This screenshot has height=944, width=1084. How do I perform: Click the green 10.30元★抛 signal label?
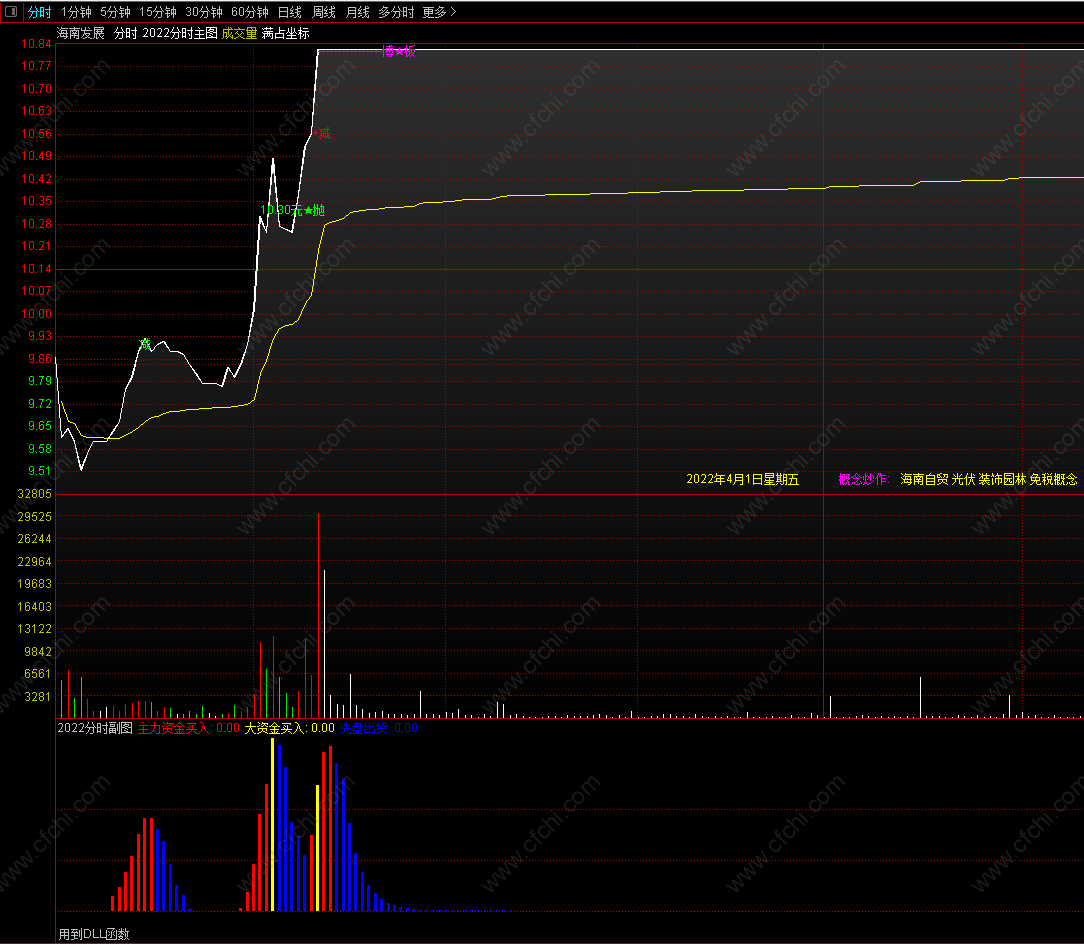point(292,210)
